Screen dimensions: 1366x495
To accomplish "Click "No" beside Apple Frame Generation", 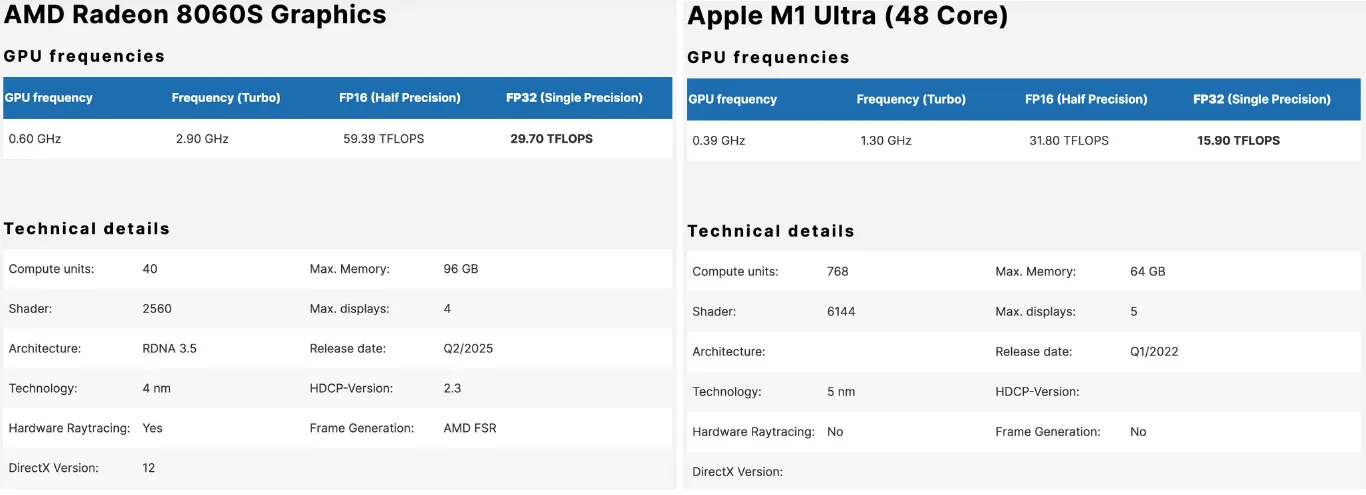I will 1138,432.
